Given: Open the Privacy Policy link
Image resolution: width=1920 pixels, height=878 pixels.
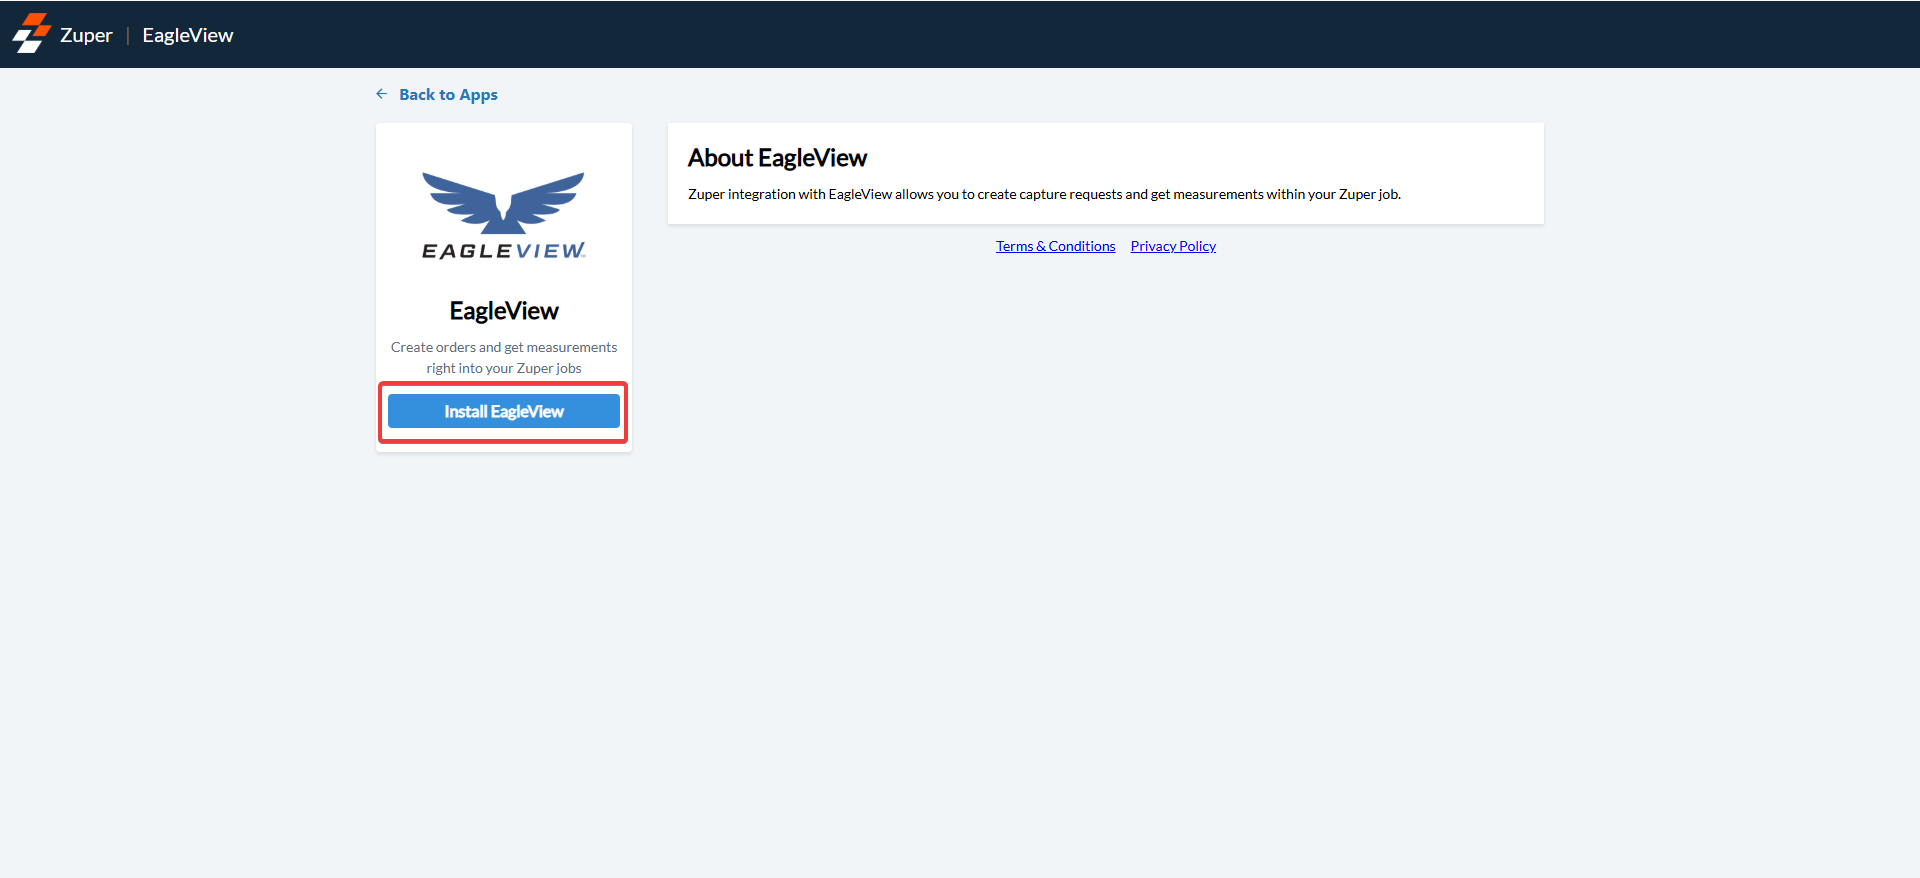Looking at the screenshot, I should click(x=1173, y=246).
